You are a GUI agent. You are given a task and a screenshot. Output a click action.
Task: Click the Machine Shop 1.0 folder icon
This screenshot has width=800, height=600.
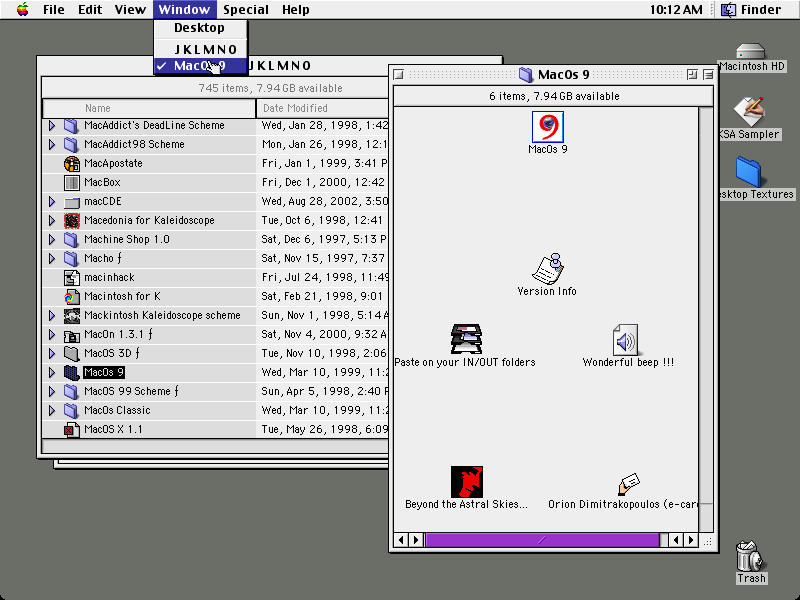(72, 239)
